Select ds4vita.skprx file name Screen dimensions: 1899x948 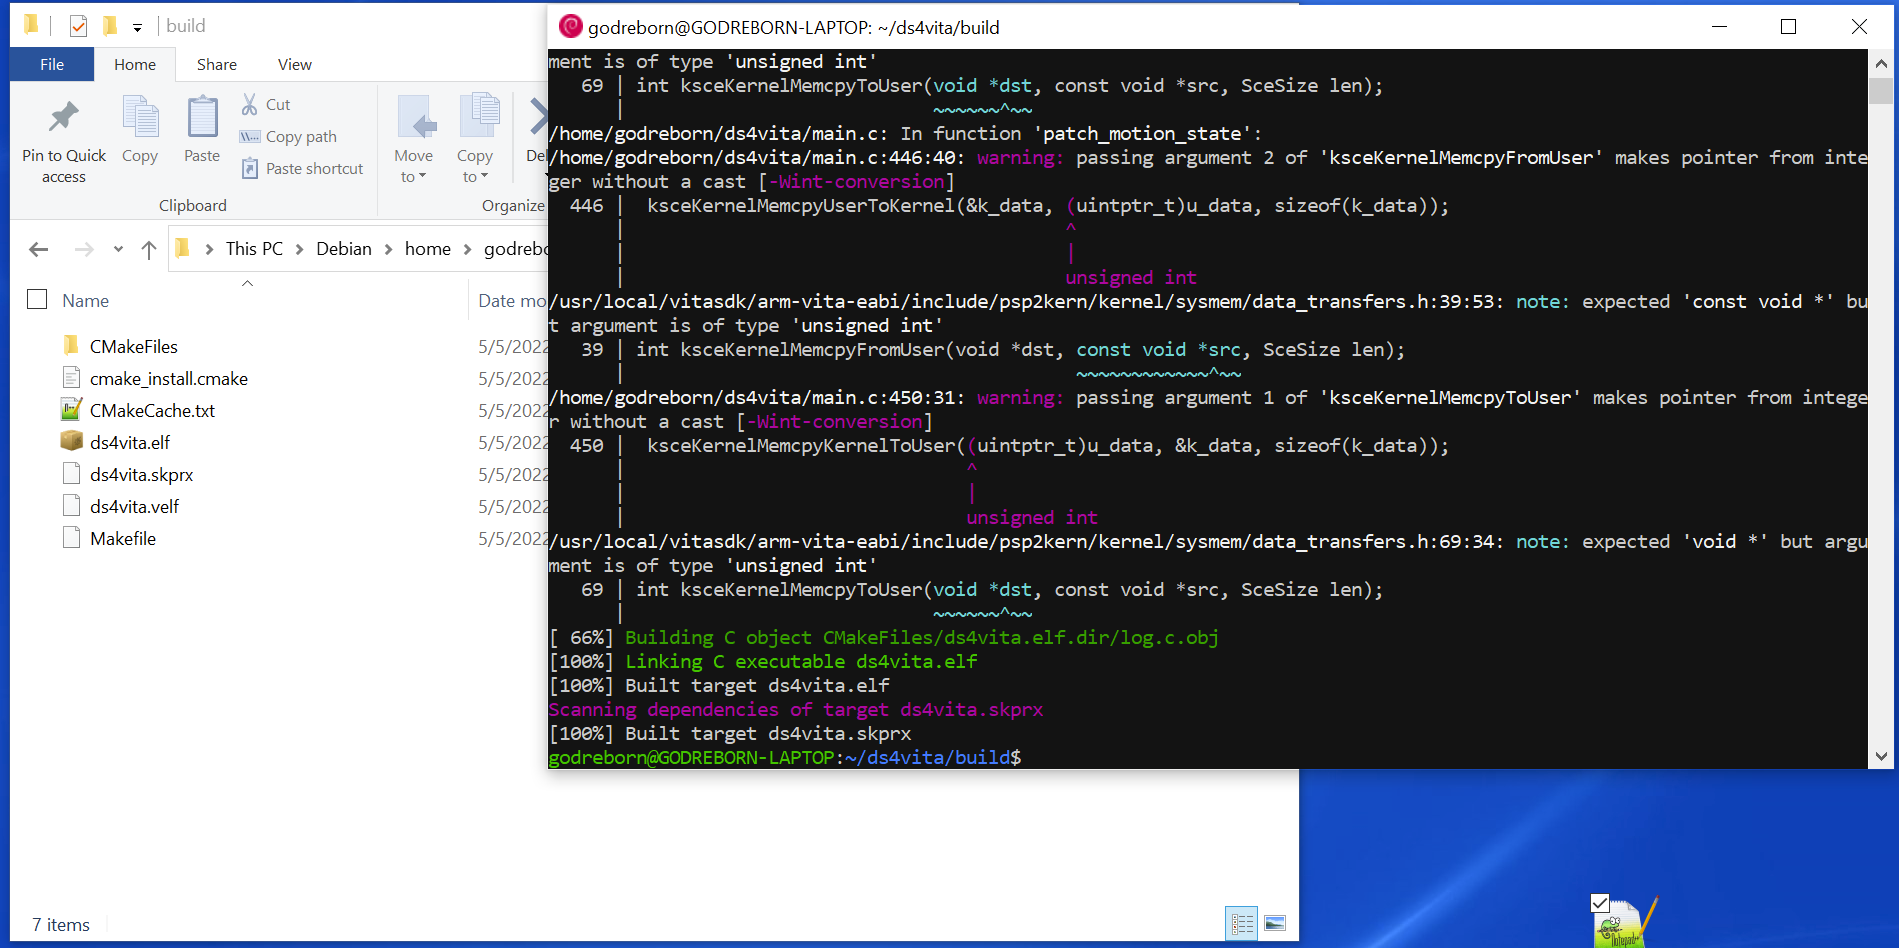(x=142, y=474)
